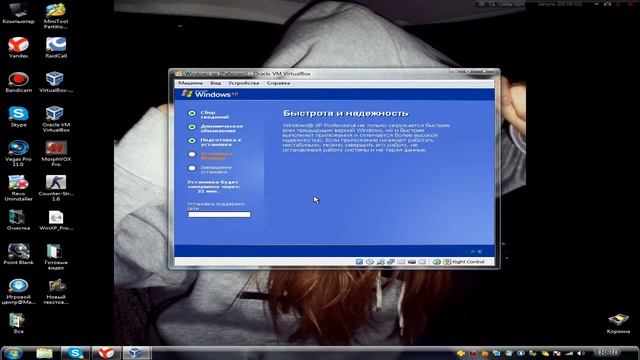The height and width of the screenshot is (360, 640).
Task: Open the Oracle VM VirtualBox desktop shortcut
Action: tap(56, 119)
